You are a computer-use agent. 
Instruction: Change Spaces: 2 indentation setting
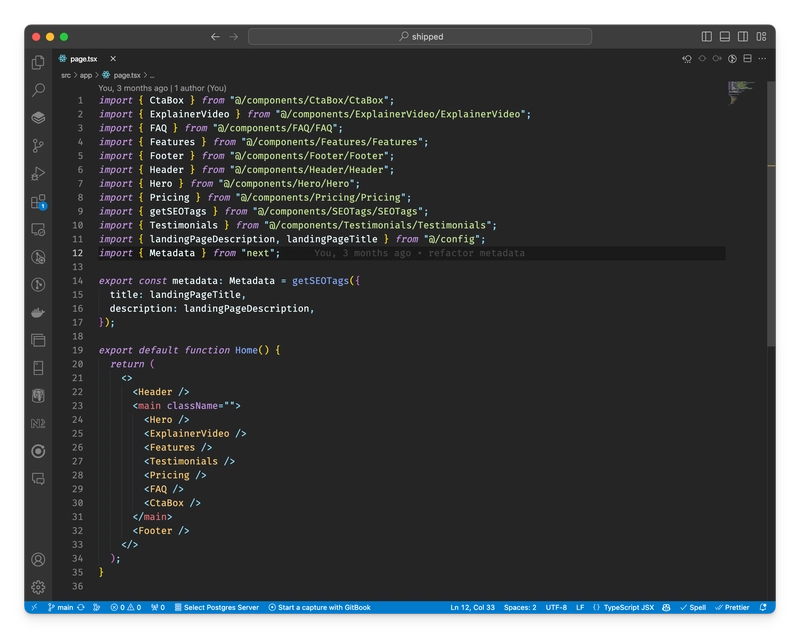pyautogui.click(x=520, y=607)
